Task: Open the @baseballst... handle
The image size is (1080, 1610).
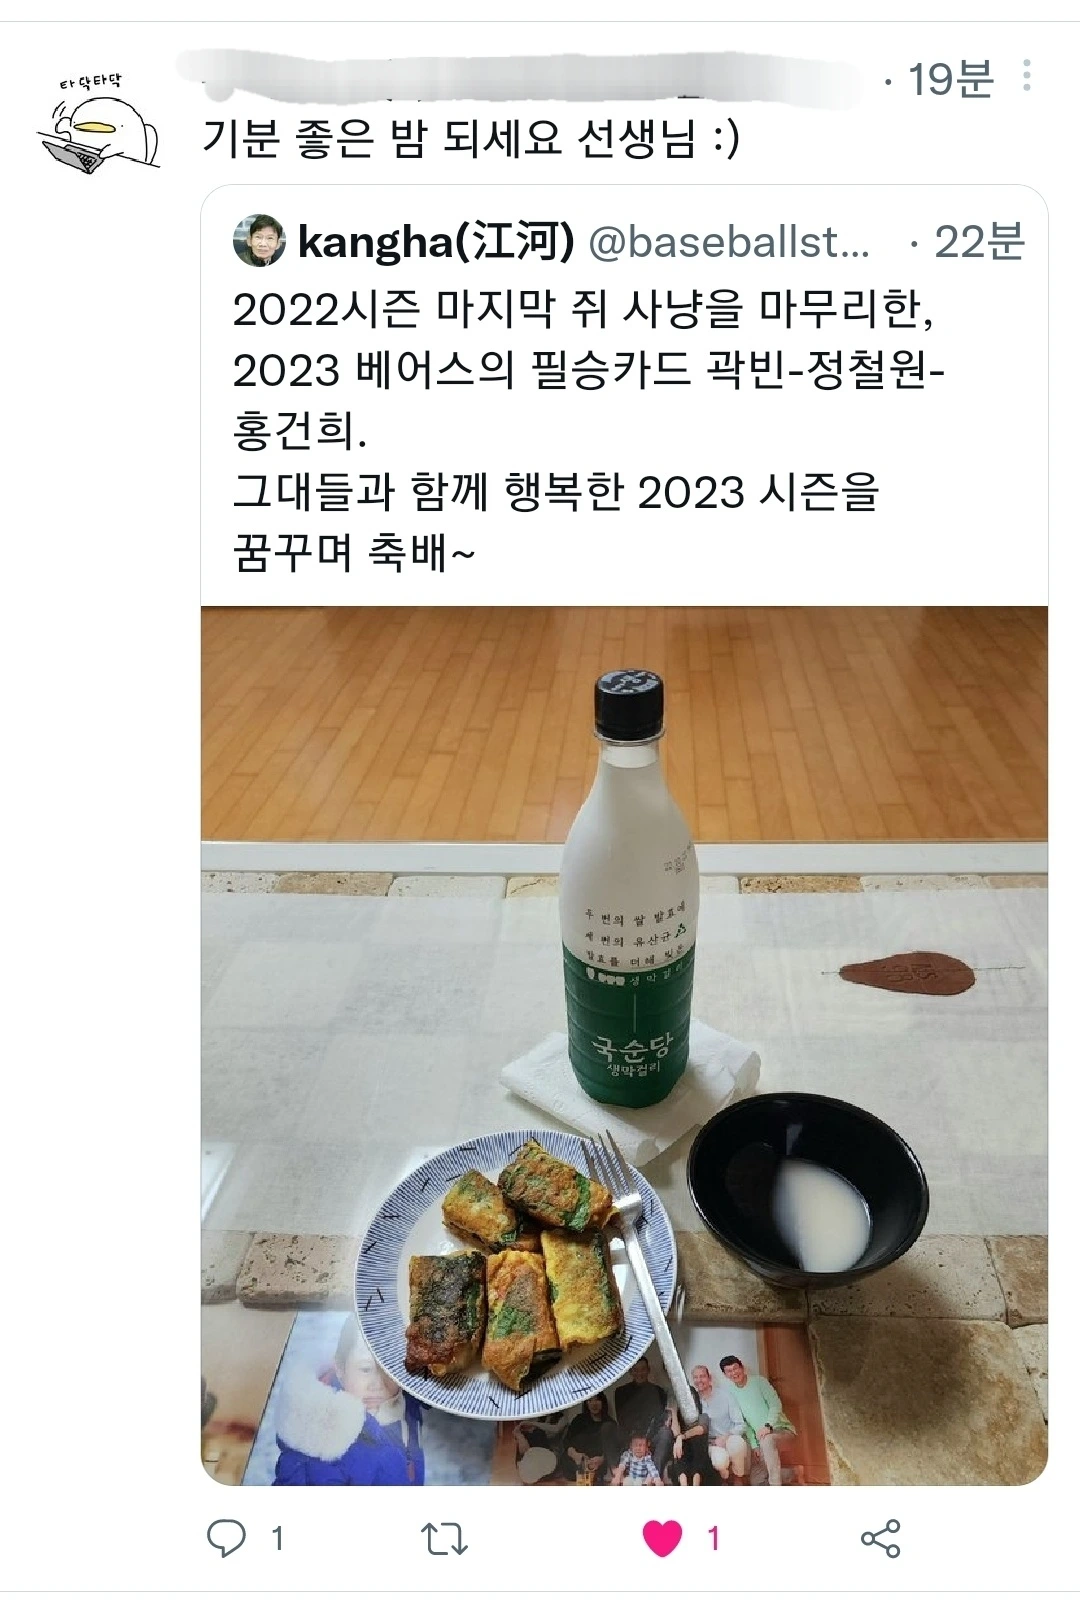Action: coord(729,241)
